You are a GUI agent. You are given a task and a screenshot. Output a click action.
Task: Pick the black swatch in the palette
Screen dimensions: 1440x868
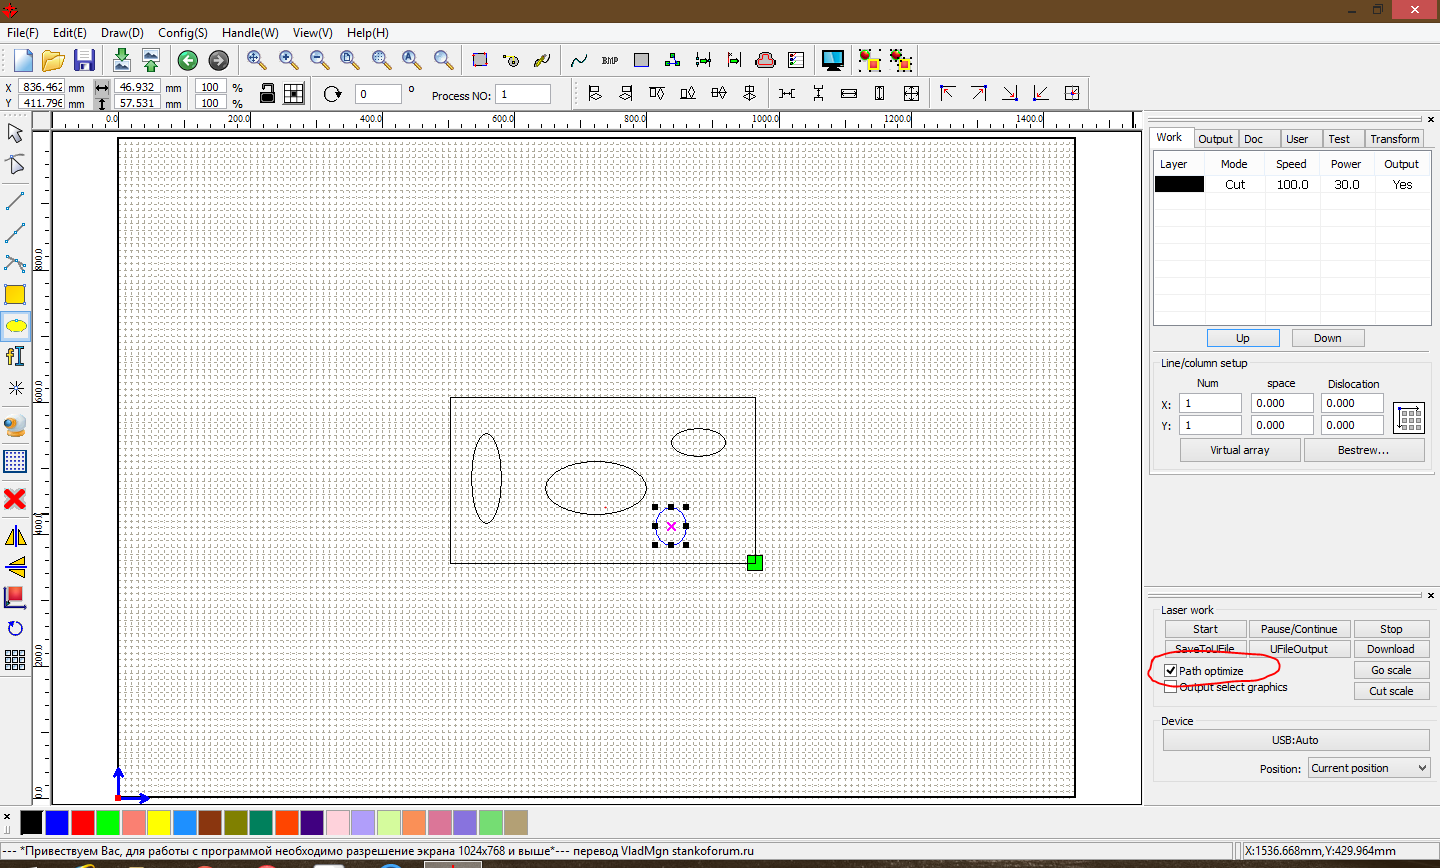coord(32,822)
